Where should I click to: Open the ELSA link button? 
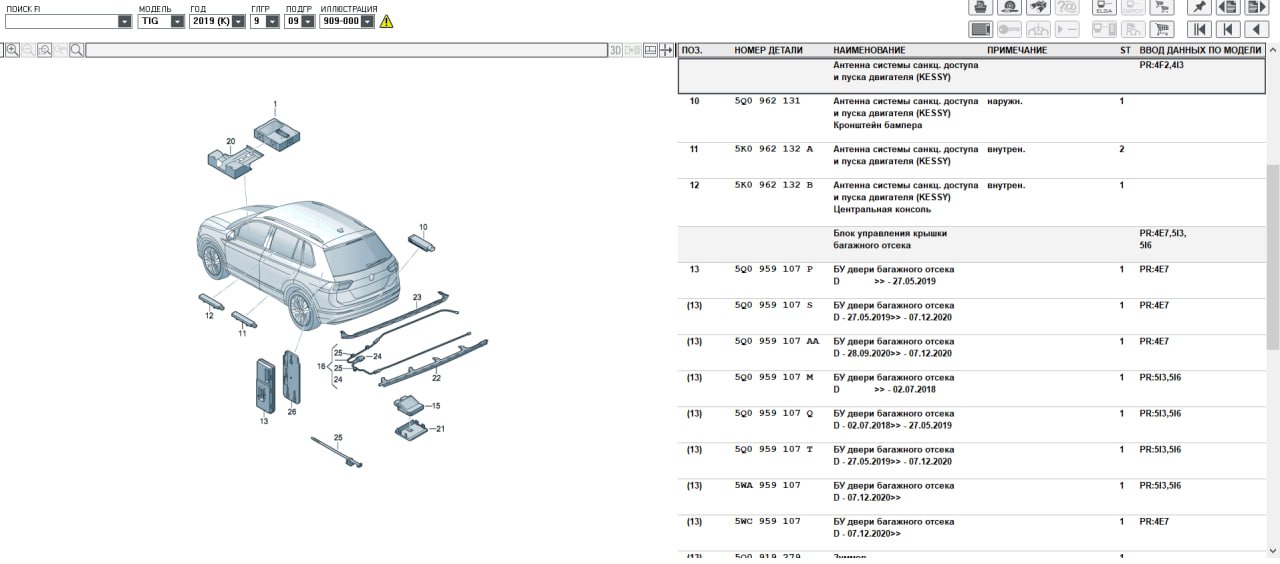(x=1104, y=6)
